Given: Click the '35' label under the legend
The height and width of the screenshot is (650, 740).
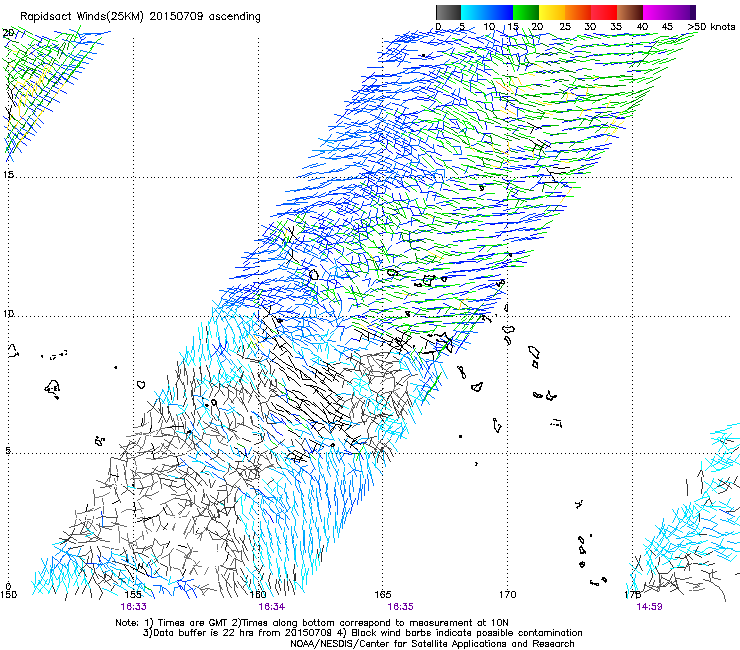Looking at the screenshot, I should (616, 27).
